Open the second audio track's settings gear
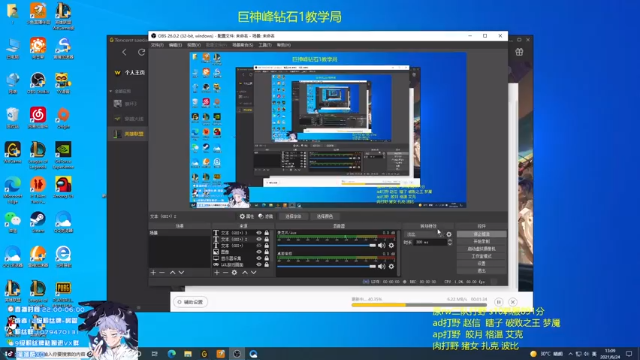 point(391,267)
